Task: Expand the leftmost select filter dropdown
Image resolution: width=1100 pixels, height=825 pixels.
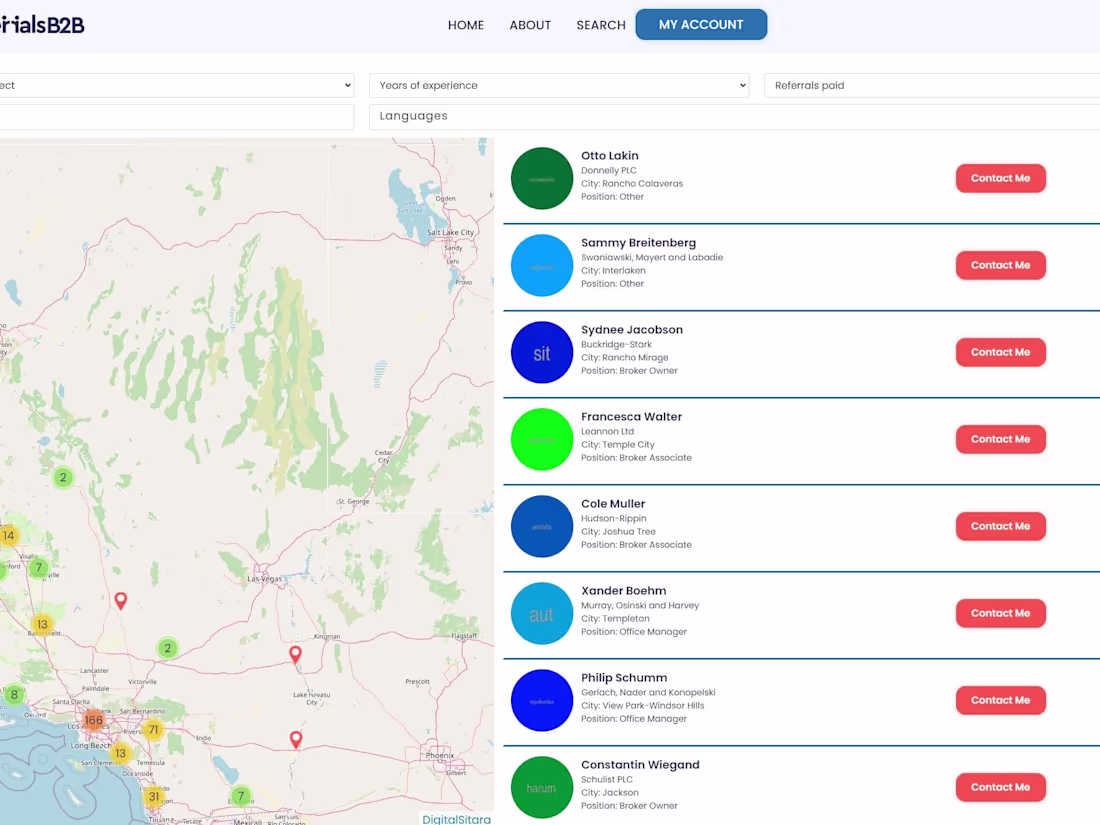Action: [175, 85]
